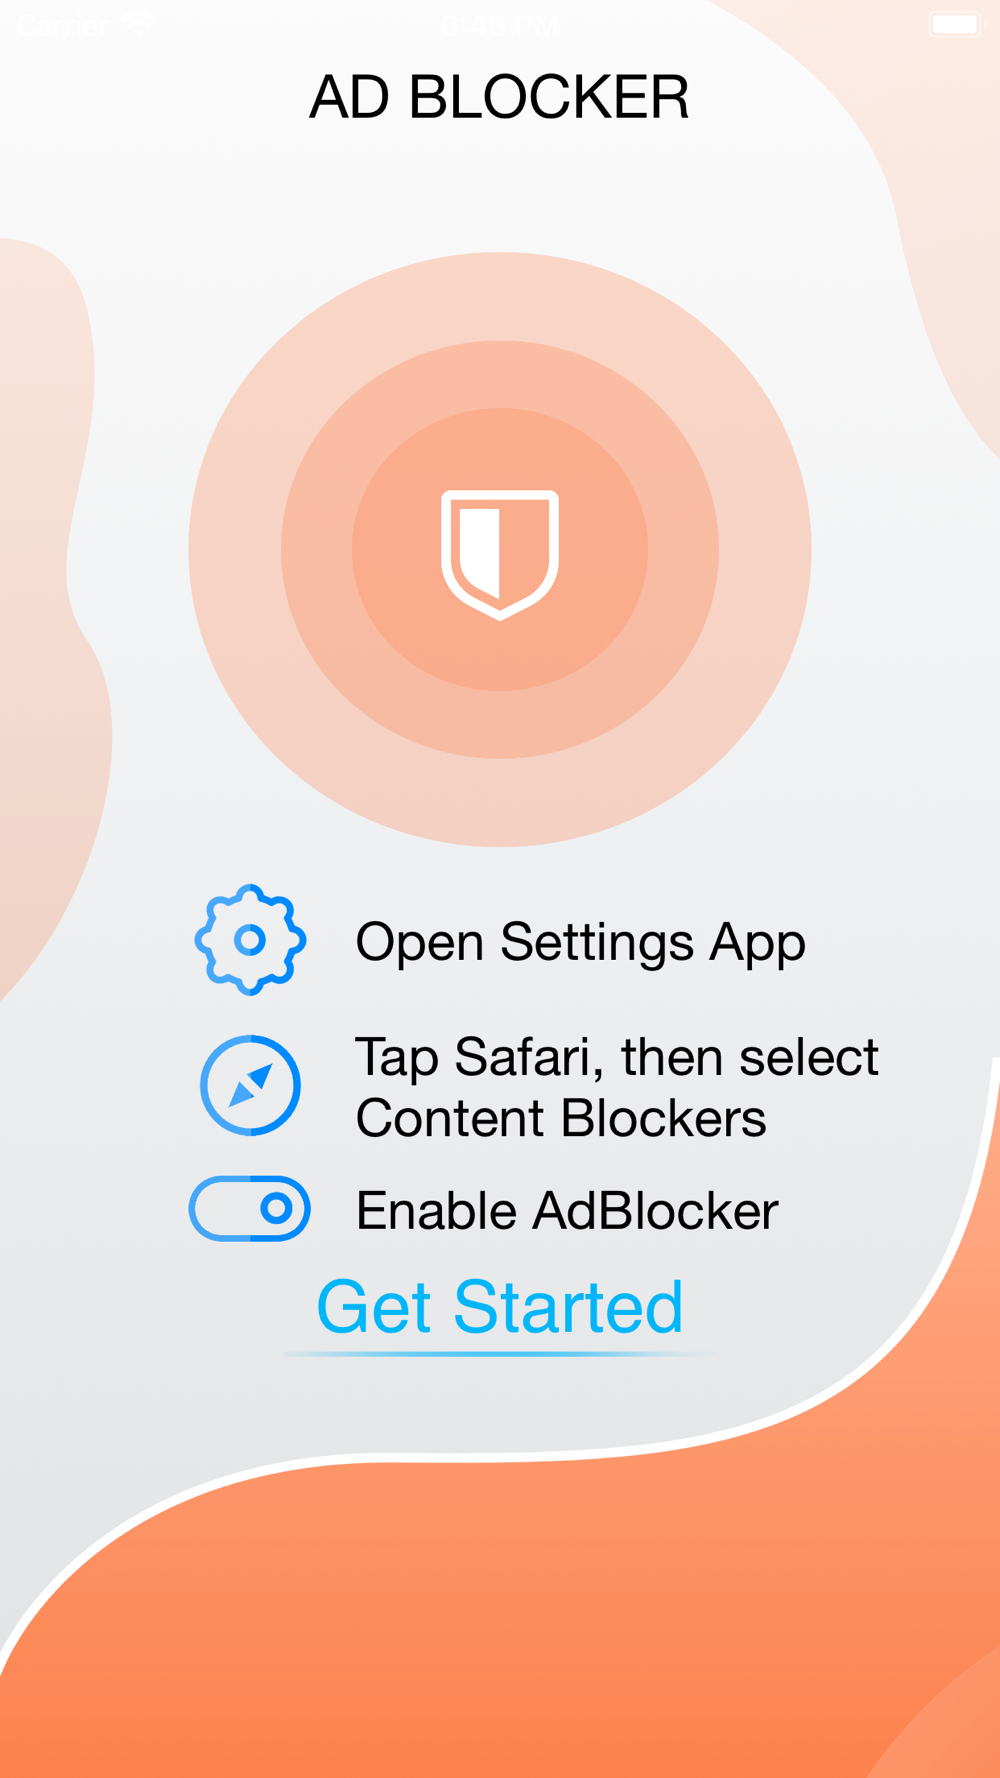This screenshot has height=1778, width=1000.
Task: Tap the blue toggle switch icon
Action: 250,1209
